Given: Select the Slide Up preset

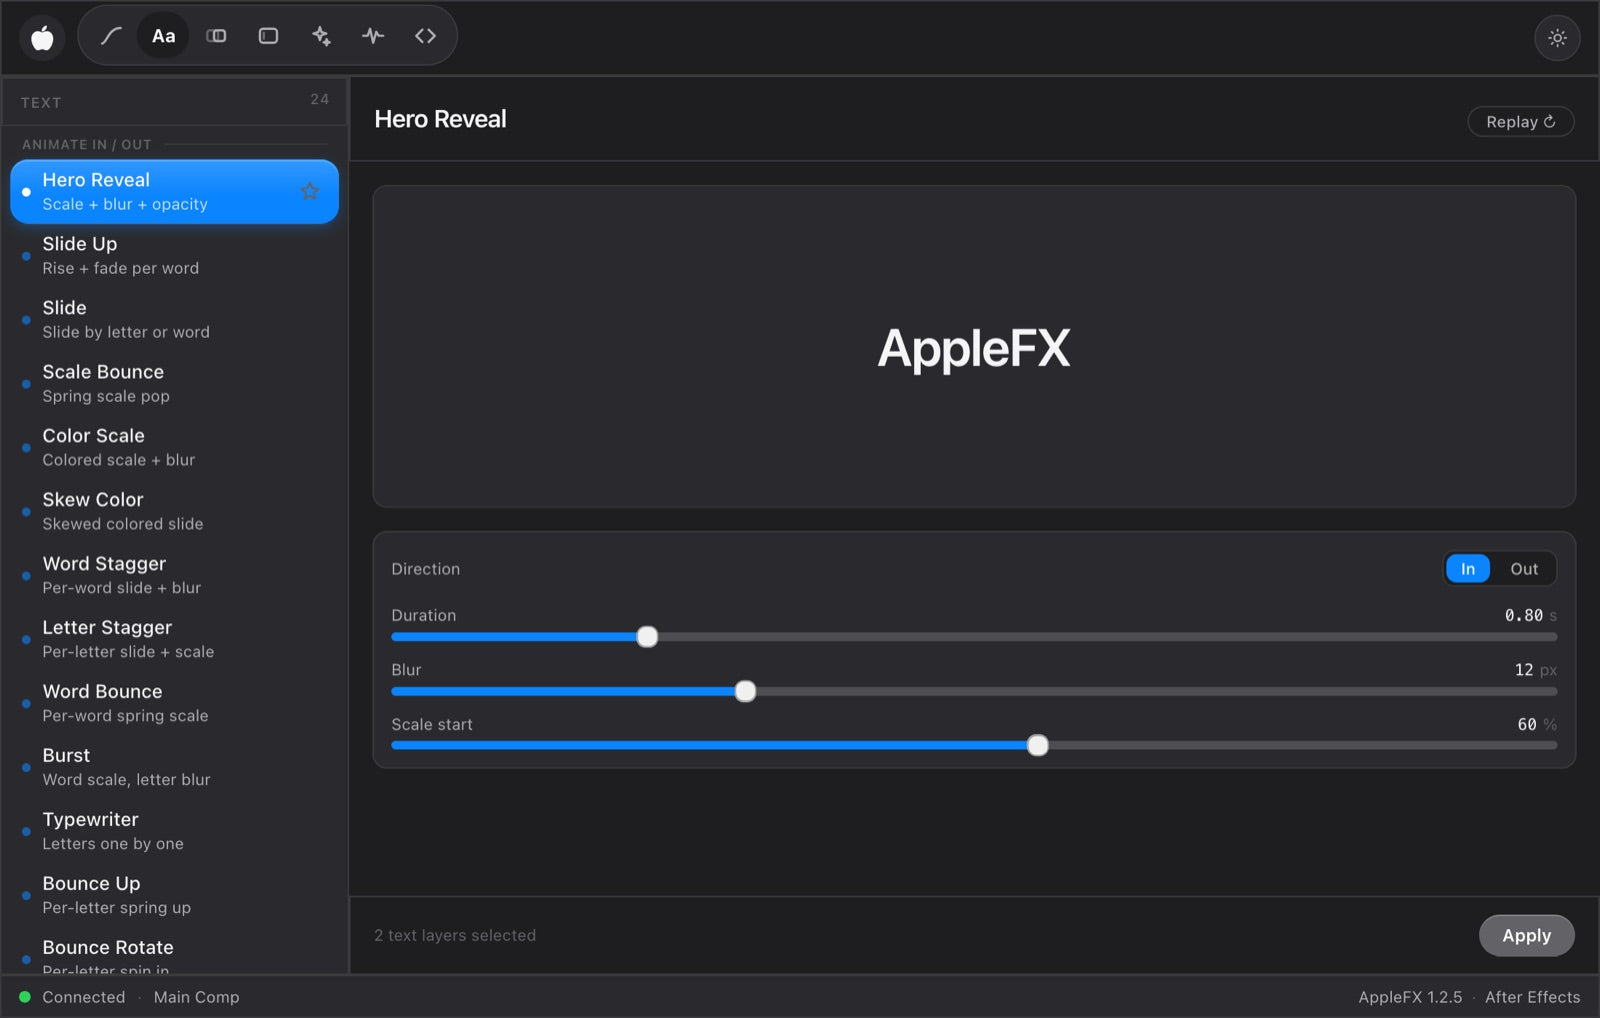Looking at the screenshot, I should coord(174,255).
